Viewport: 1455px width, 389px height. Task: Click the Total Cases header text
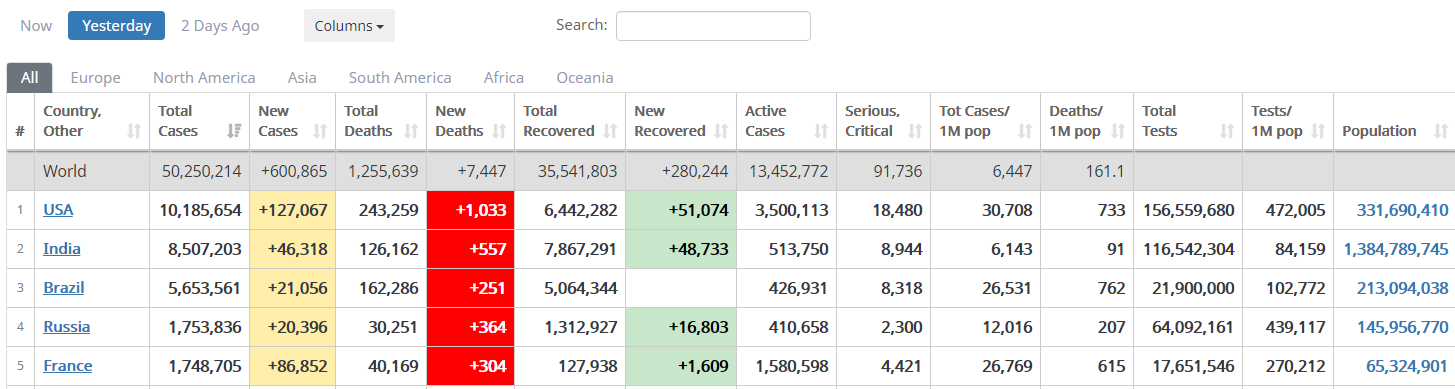178,121
